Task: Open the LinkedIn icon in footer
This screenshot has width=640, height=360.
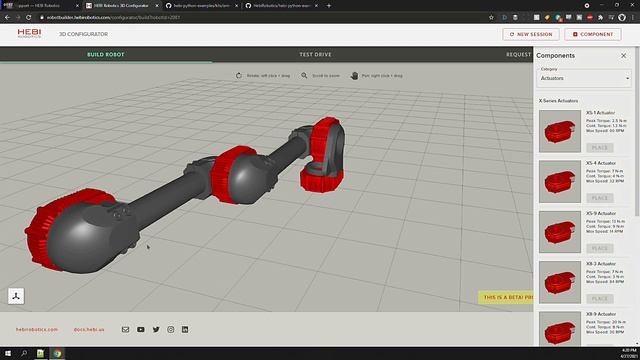Action: pos(185,329)
